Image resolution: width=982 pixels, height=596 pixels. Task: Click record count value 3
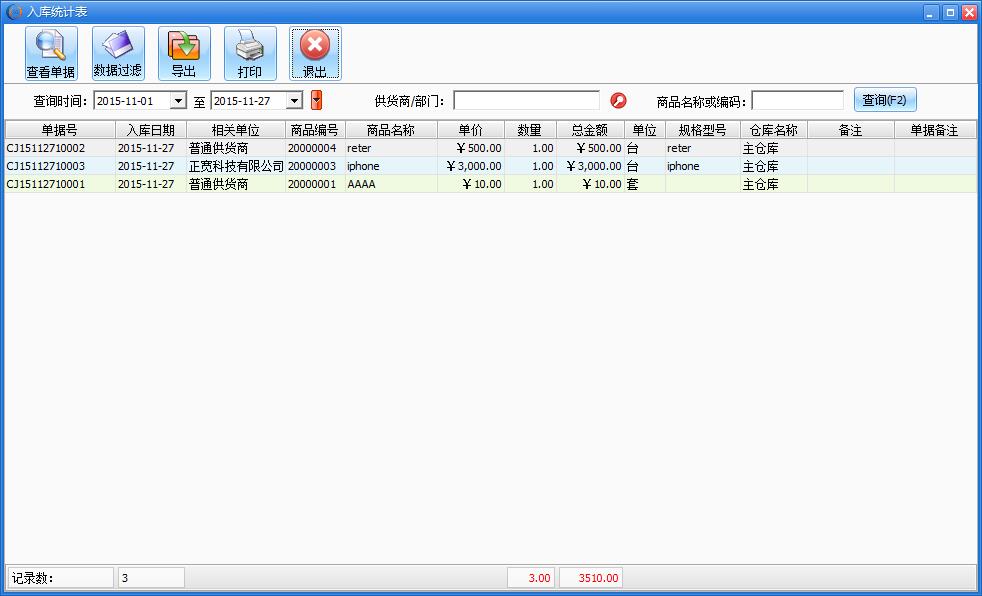click(151, 578)
